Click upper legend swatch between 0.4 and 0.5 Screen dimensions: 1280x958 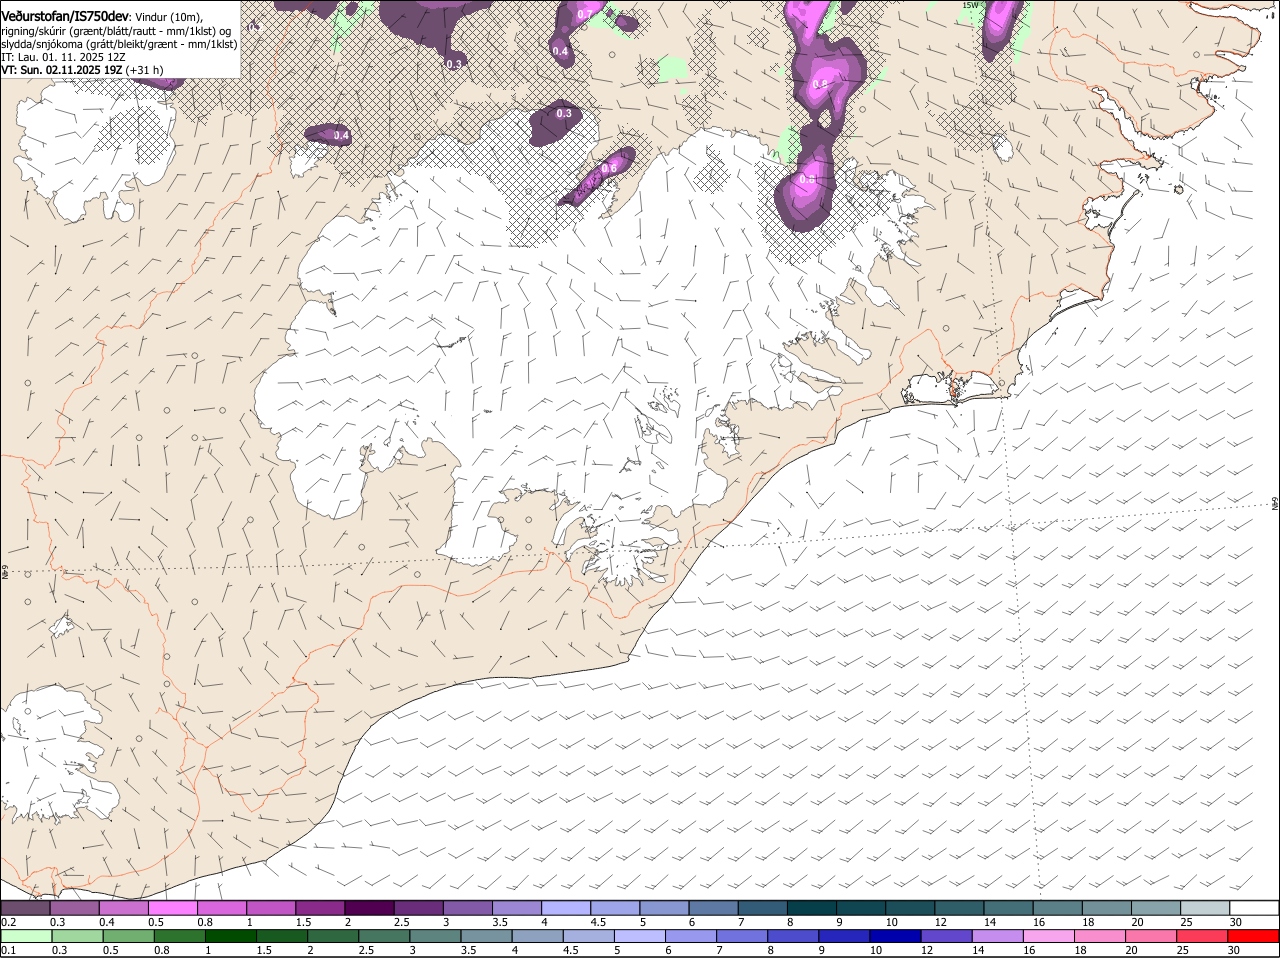click(x=124, y=908)
